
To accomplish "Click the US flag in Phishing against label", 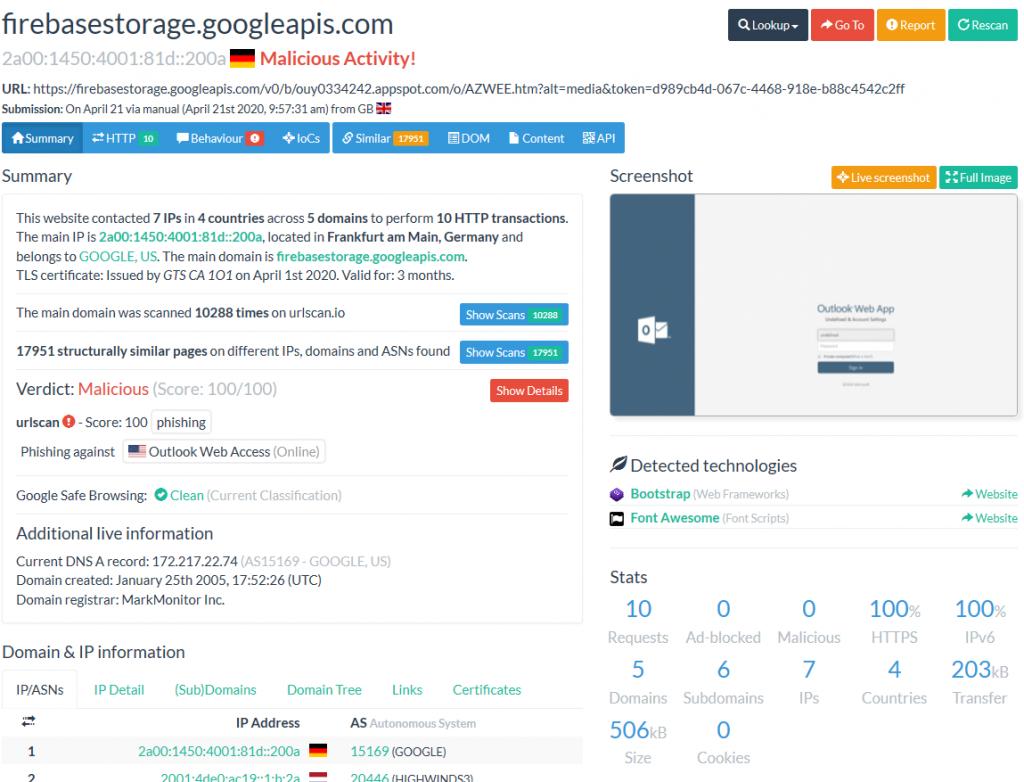I will 137,451.
